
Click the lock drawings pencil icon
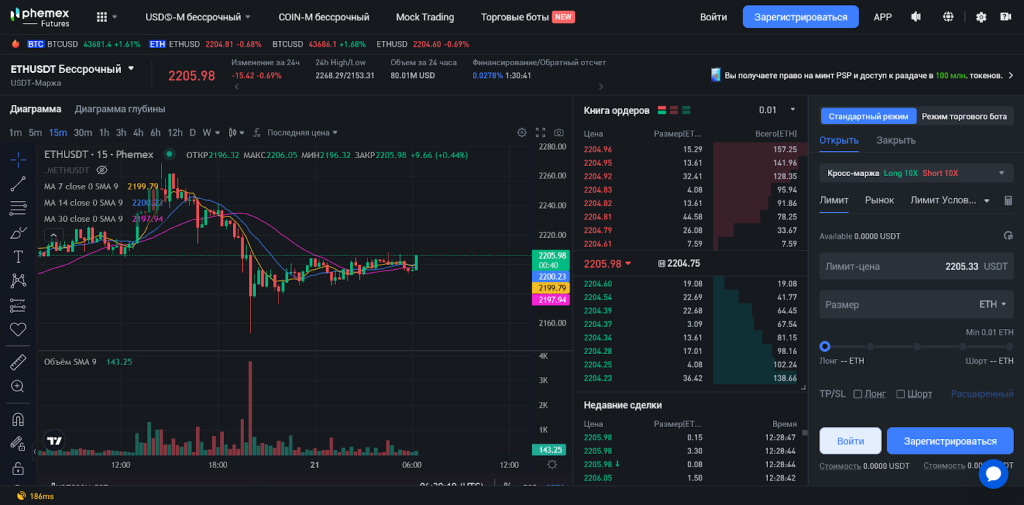tap(18, 444)
